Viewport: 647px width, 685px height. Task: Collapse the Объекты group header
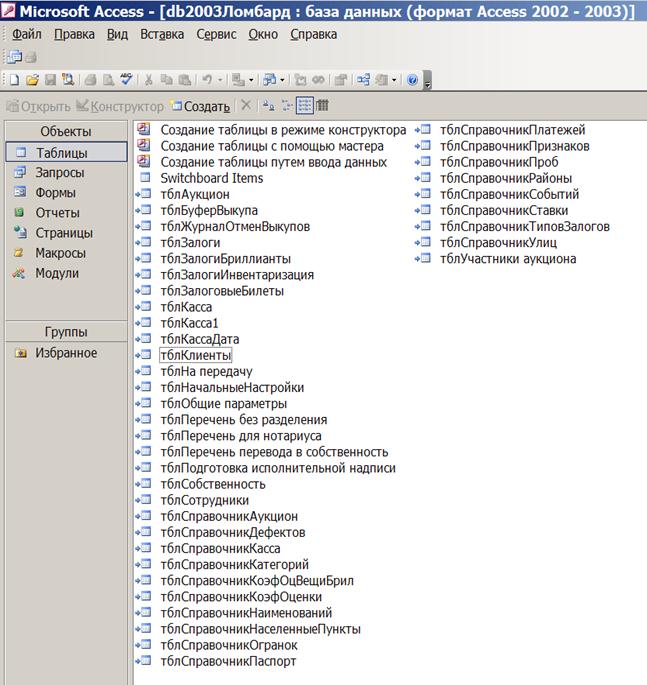[x=66, y=131]
